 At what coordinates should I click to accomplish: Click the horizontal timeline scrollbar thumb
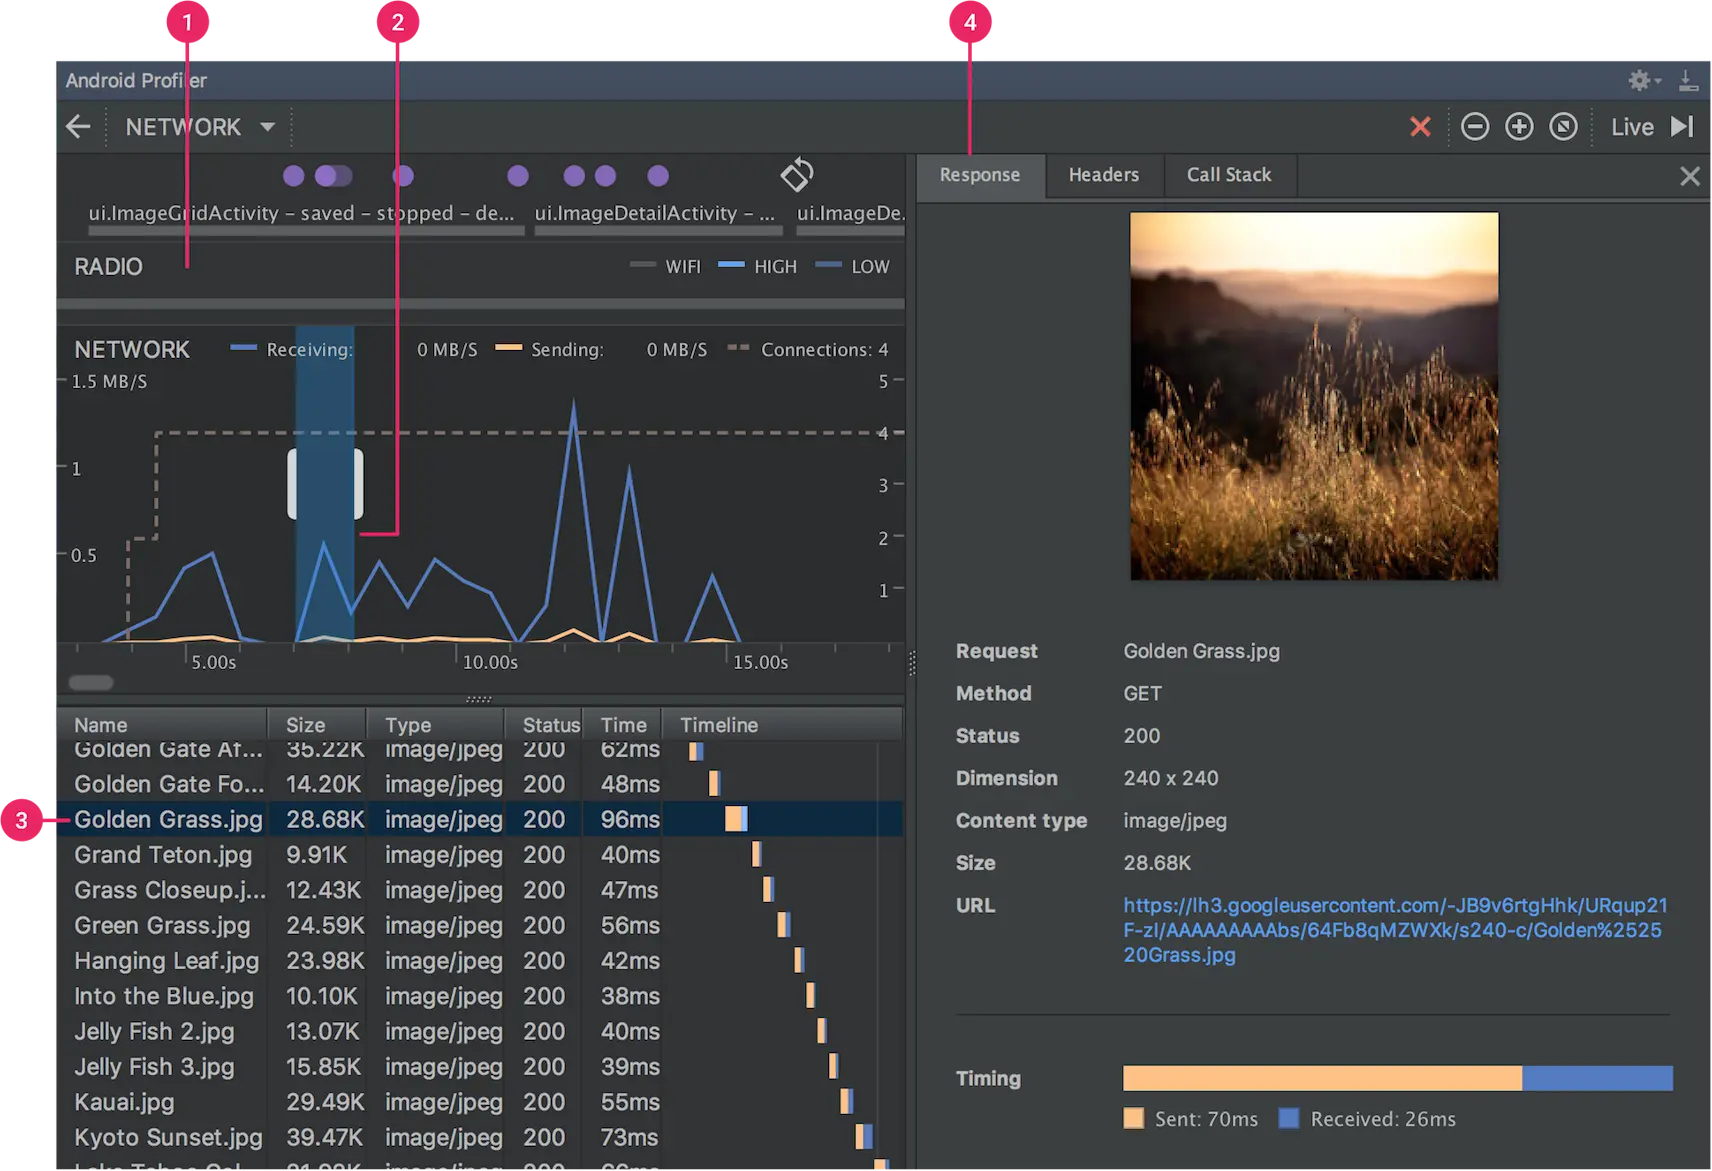(x=91, y=683)
